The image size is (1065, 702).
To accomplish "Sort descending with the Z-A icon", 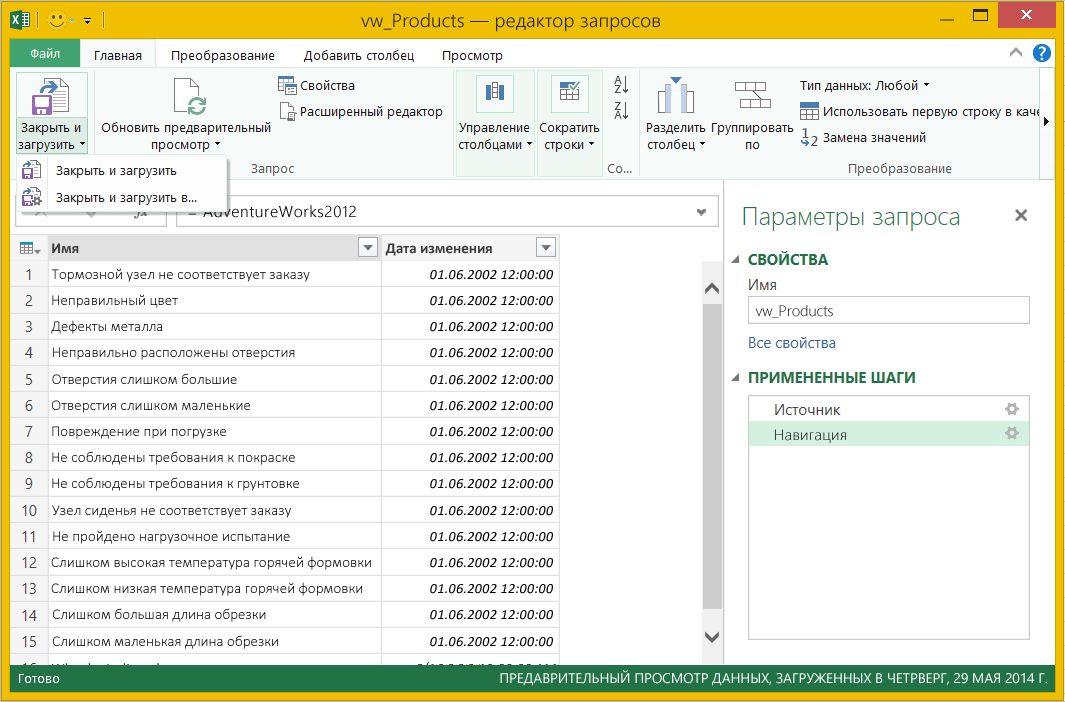I will pyautogui.click(x=621, y=110).
